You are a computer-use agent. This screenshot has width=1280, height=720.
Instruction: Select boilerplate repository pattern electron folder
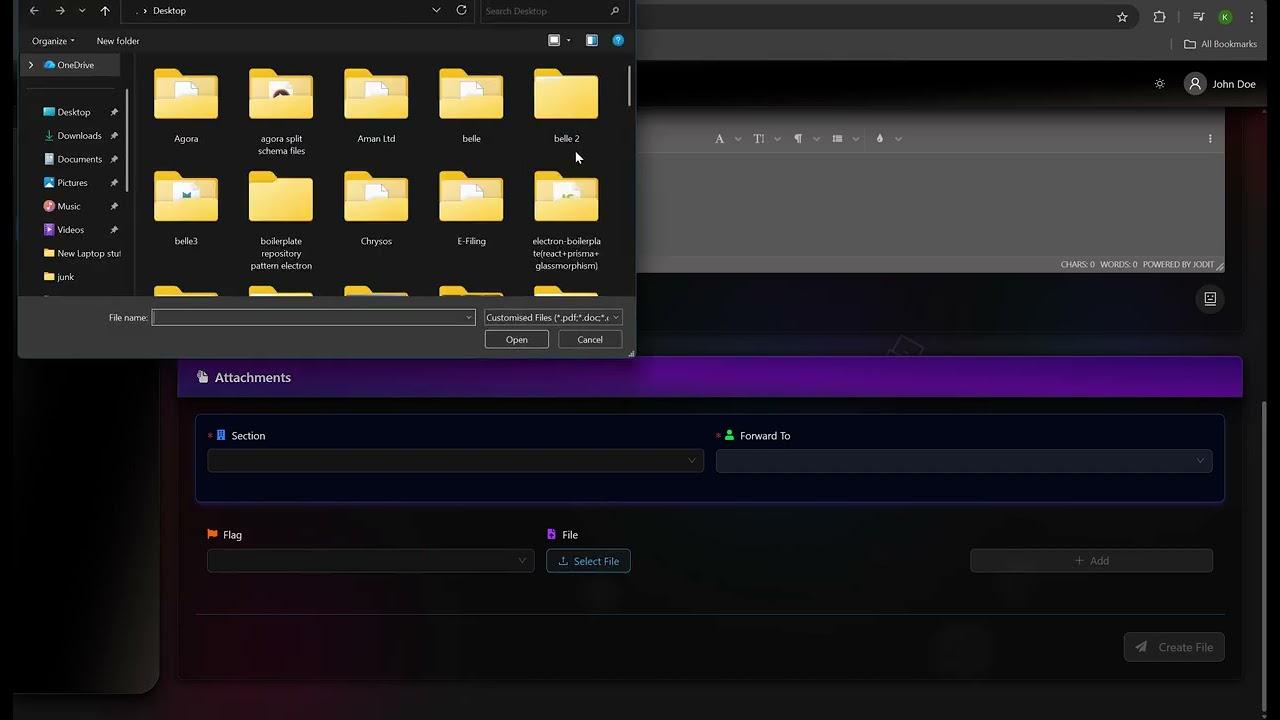(281, 220)
